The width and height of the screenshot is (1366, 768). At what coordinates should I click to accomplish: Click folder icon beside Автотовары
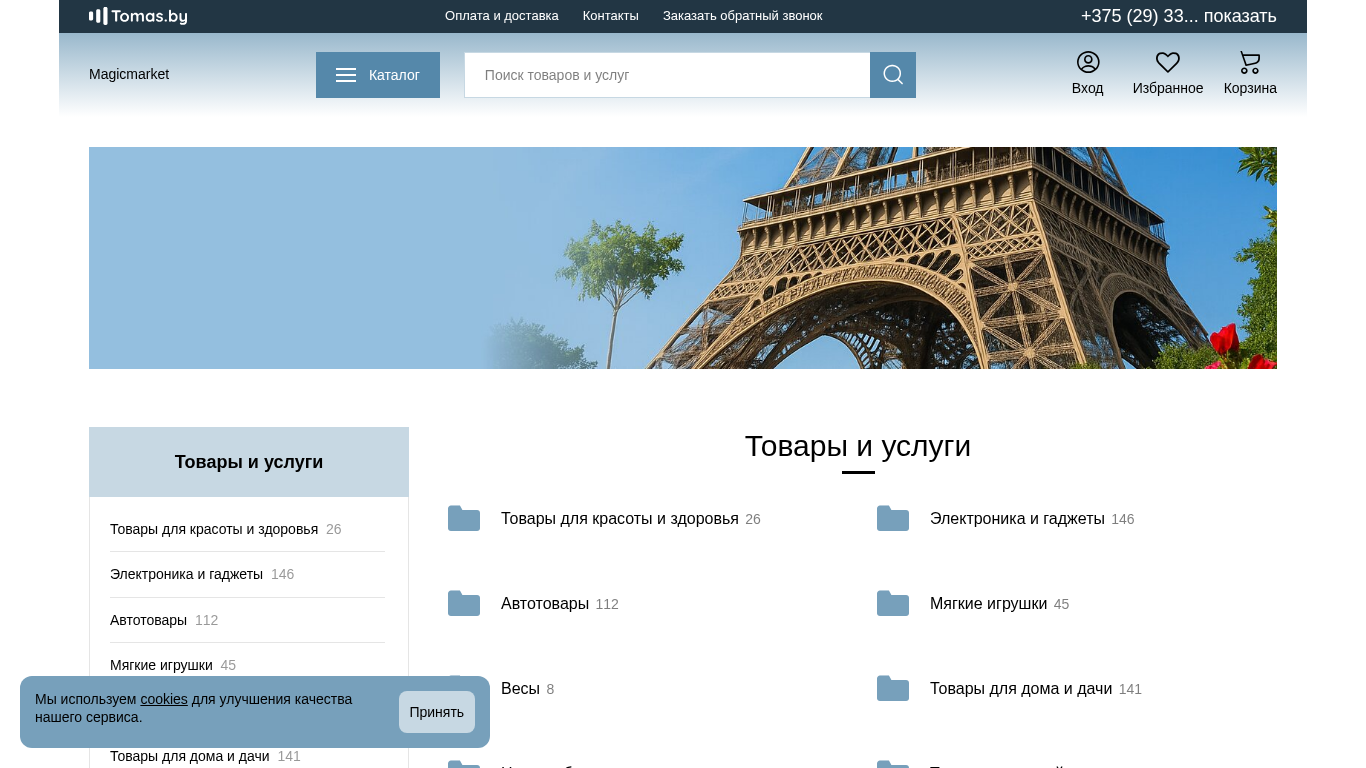pyautogui.click(x=464, y=604)
